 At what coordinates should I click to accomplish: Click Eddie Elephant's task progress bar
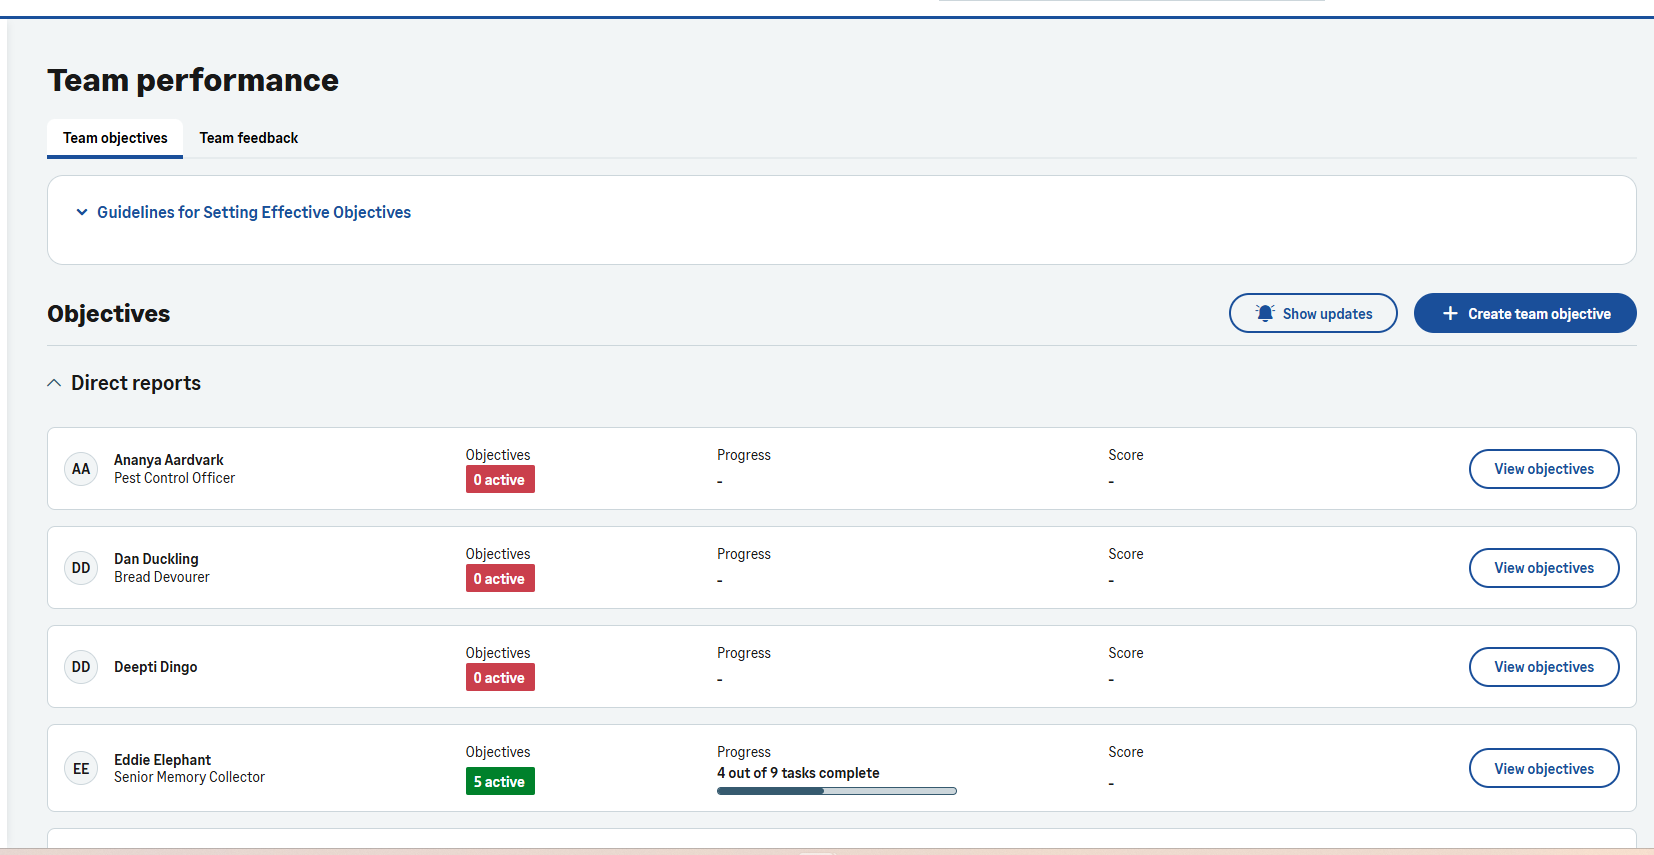836,791
